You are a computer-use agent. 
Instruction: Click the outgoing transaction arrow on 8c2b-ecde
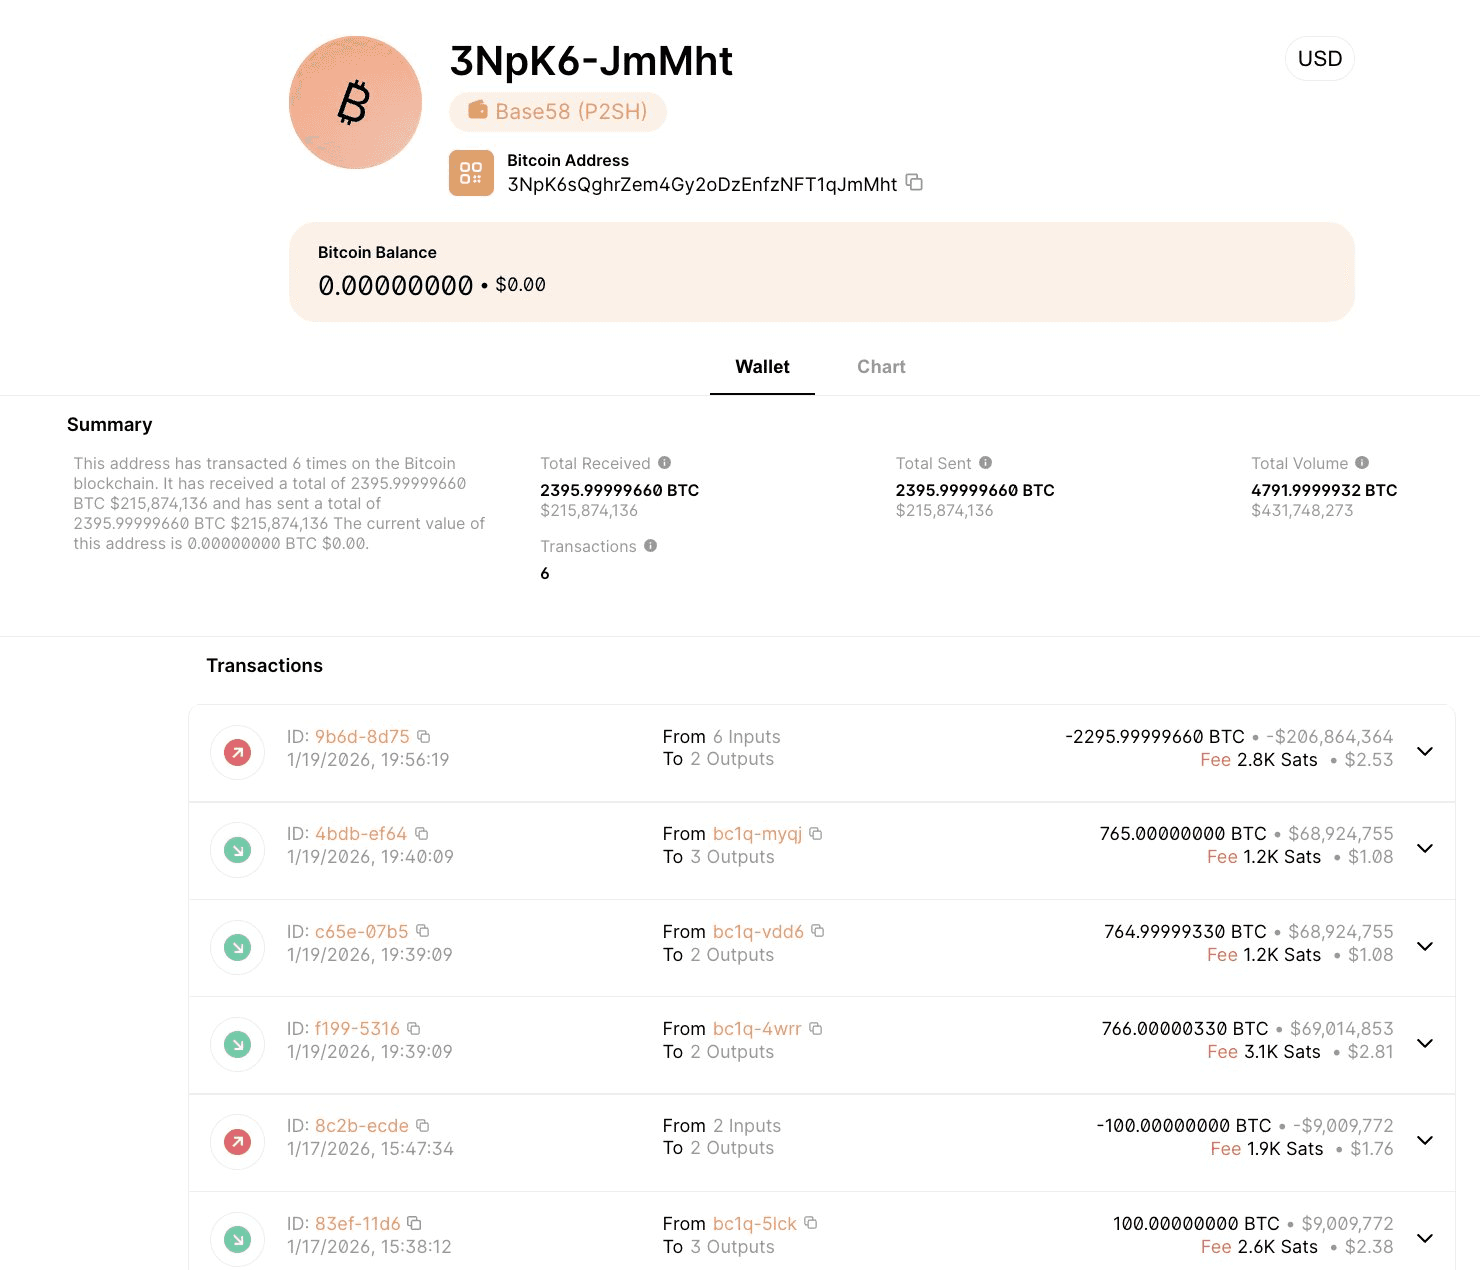point(237,1141)
